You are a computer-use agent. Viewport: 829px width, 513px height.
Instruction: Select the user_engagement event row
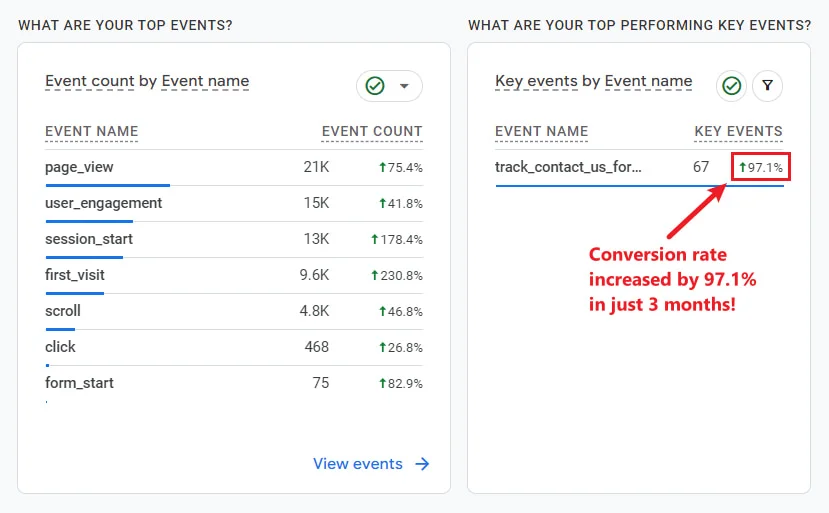tap(103, 203)
